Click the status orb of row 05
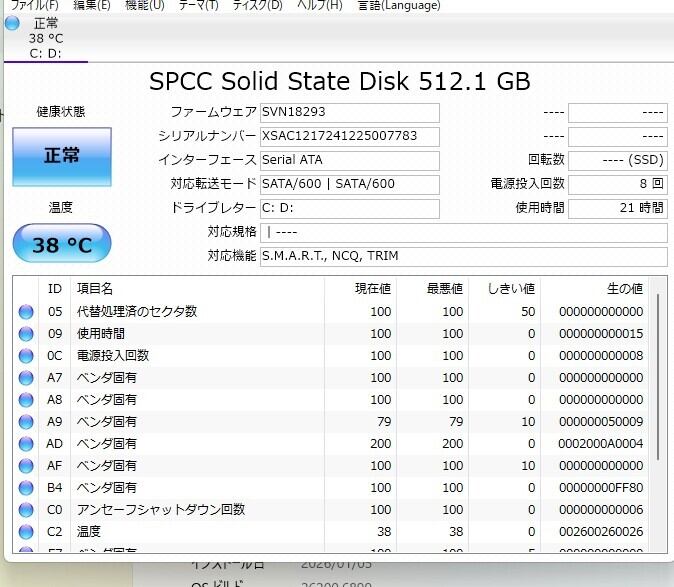Viewport: 674px width, 587px height. tap(26, 312)
